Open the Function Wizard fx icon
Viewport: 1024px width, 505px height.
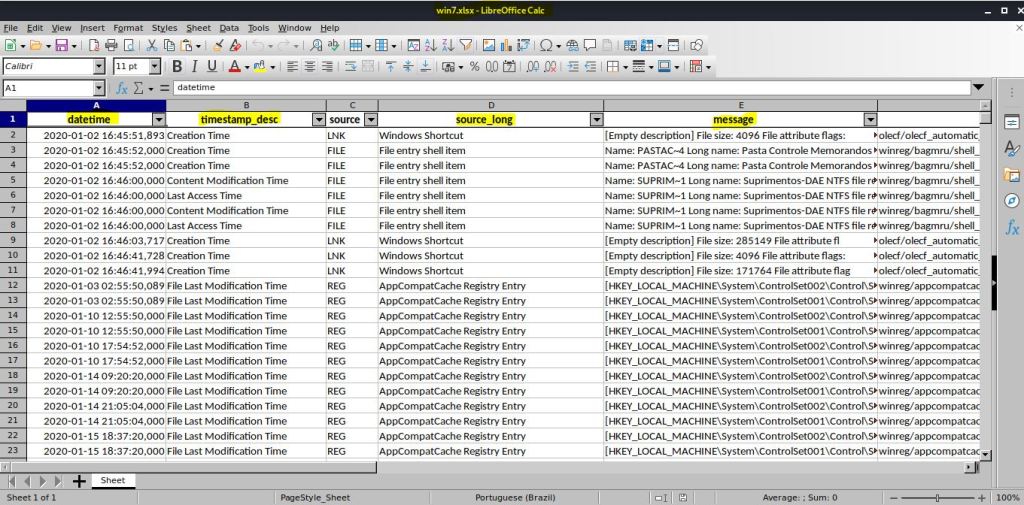[123, 88]
